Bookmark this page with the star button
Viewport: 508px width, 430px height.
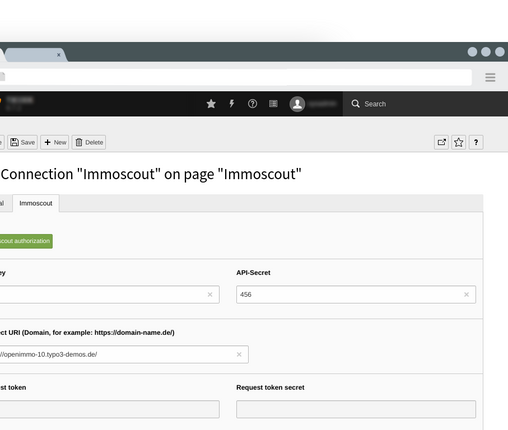tap(459, 142)
